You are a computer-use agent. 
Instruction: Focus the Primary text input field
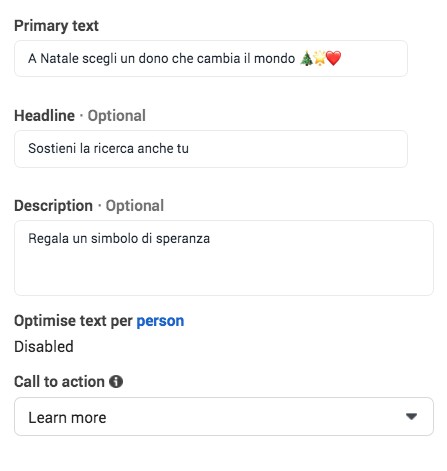click(x=211, y=59)
